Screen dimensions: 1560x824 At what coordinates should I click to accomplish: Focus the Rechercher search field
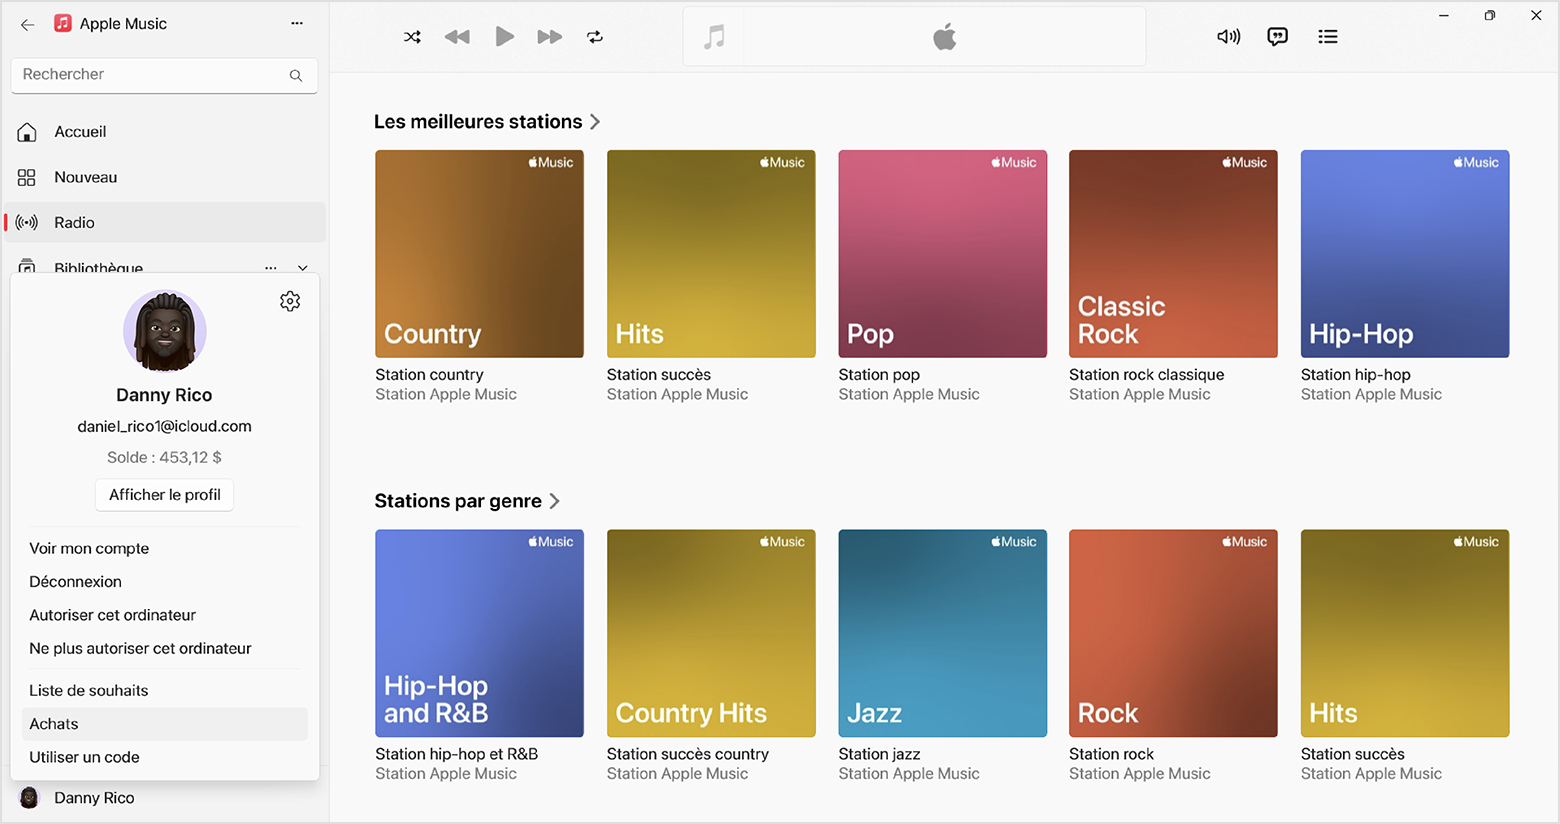pyautogui.click(x=164, y=75)
